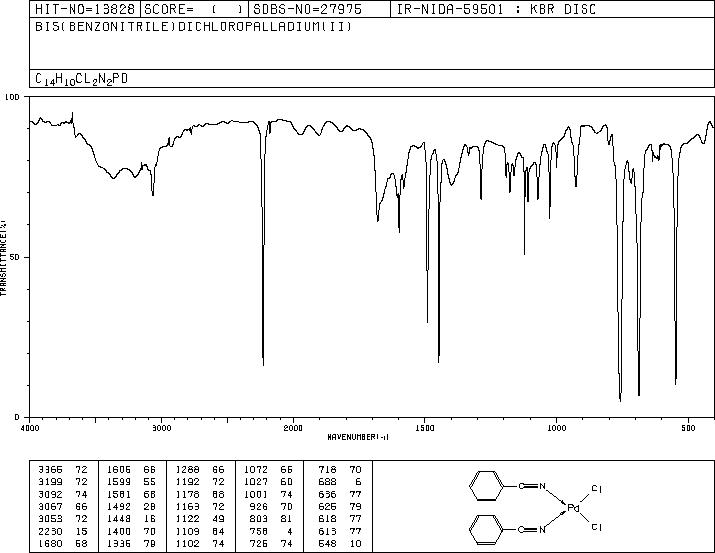Click the lower benzene ring in structure

486,529
